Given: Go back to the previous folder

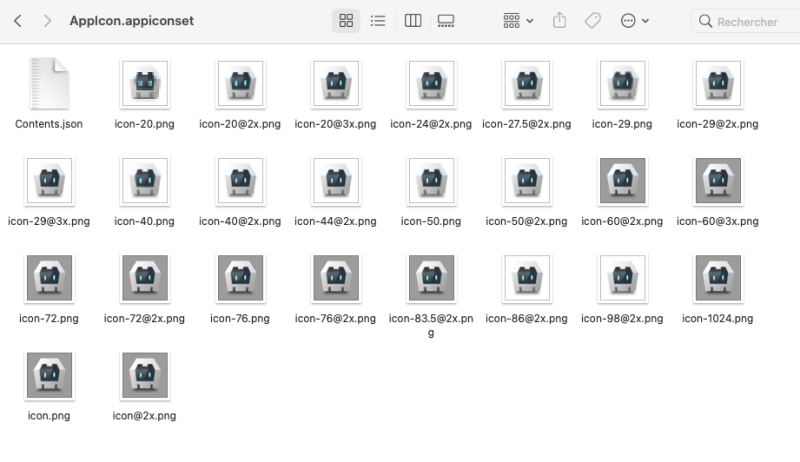Looking at the screenshot, I should tap(18, 21).
